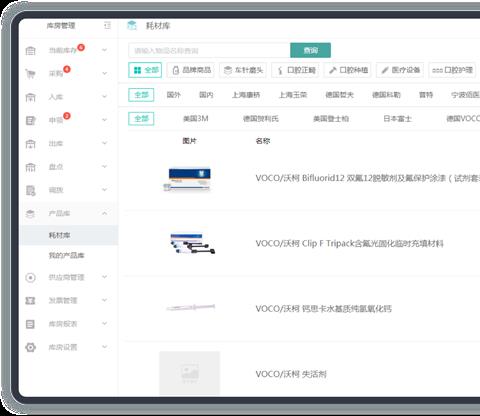This screenshot has height=416, width=480.
Task: Select the 口腔正畸 orthodontics category
Action: click(x=295, y=70)
